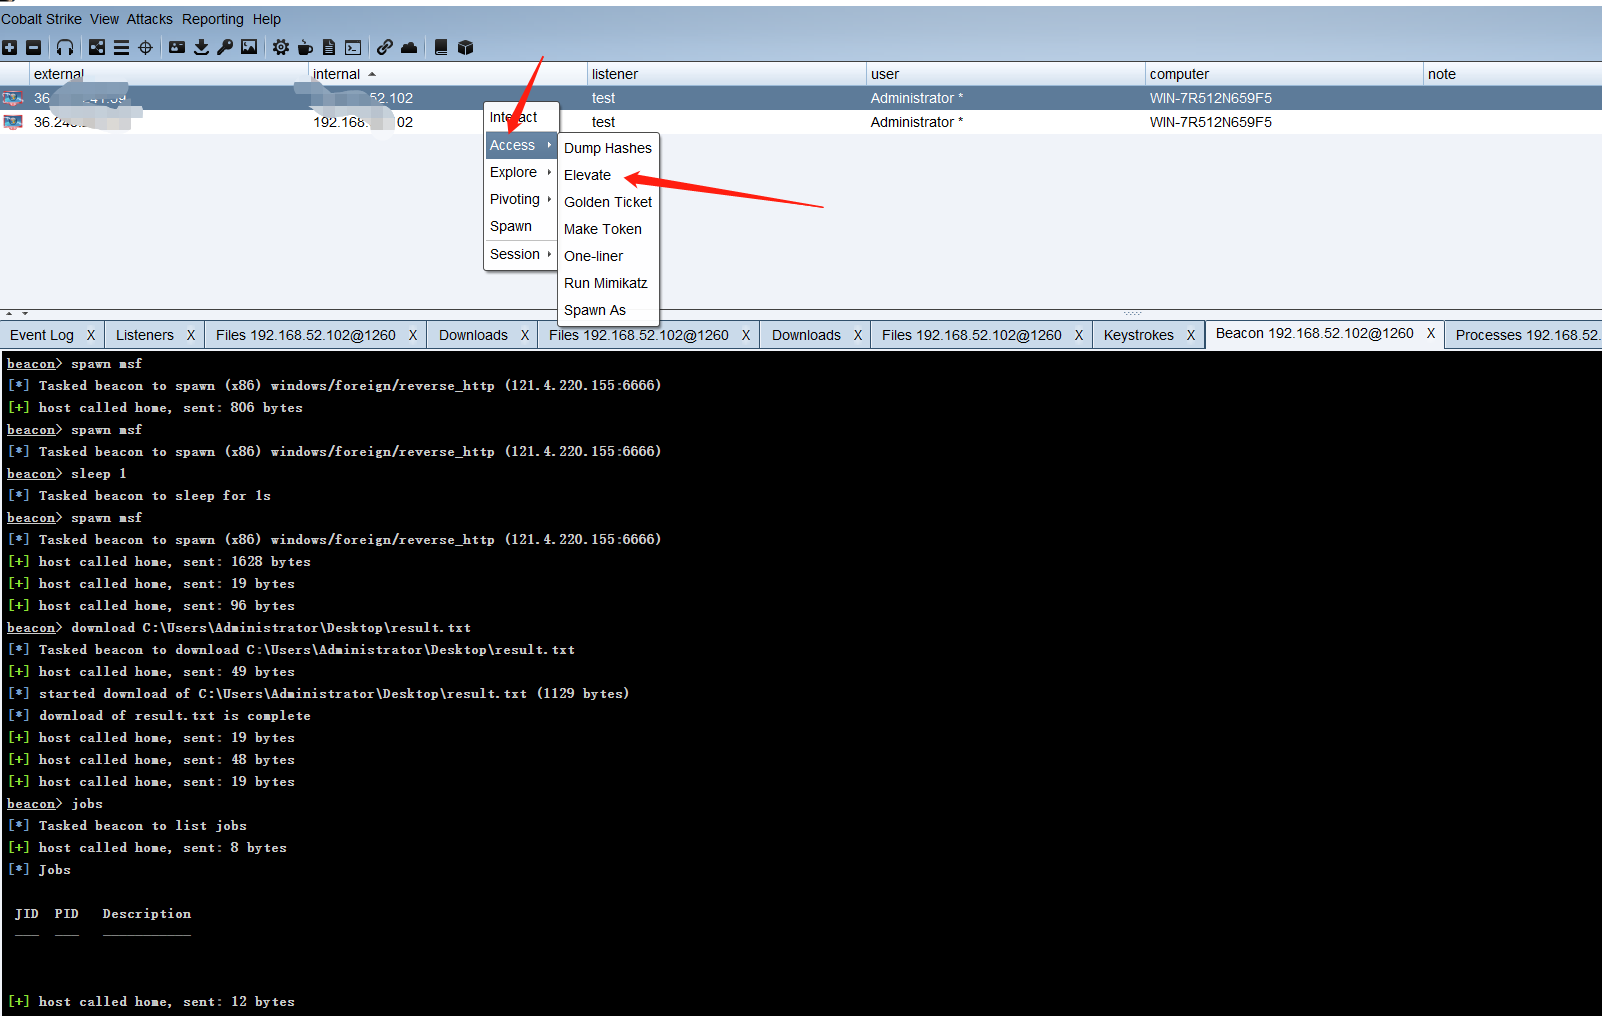Click console line 'download of result.txt is complete'
The image size is (1602, 1016).
tap(175, 716)
